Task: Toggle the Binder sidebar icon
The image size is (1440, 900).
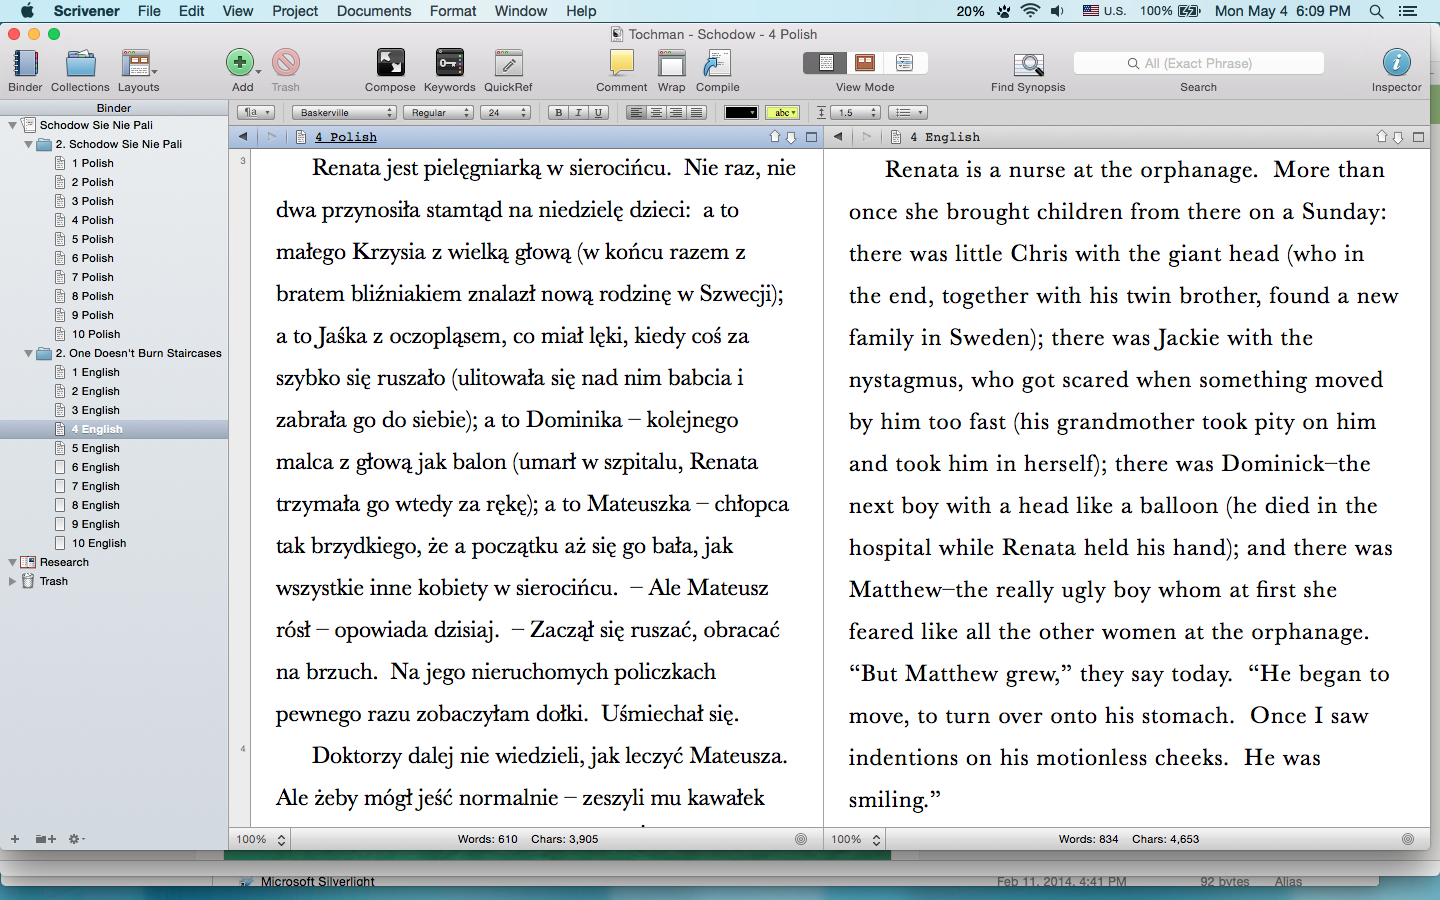Action: point(25,64)
